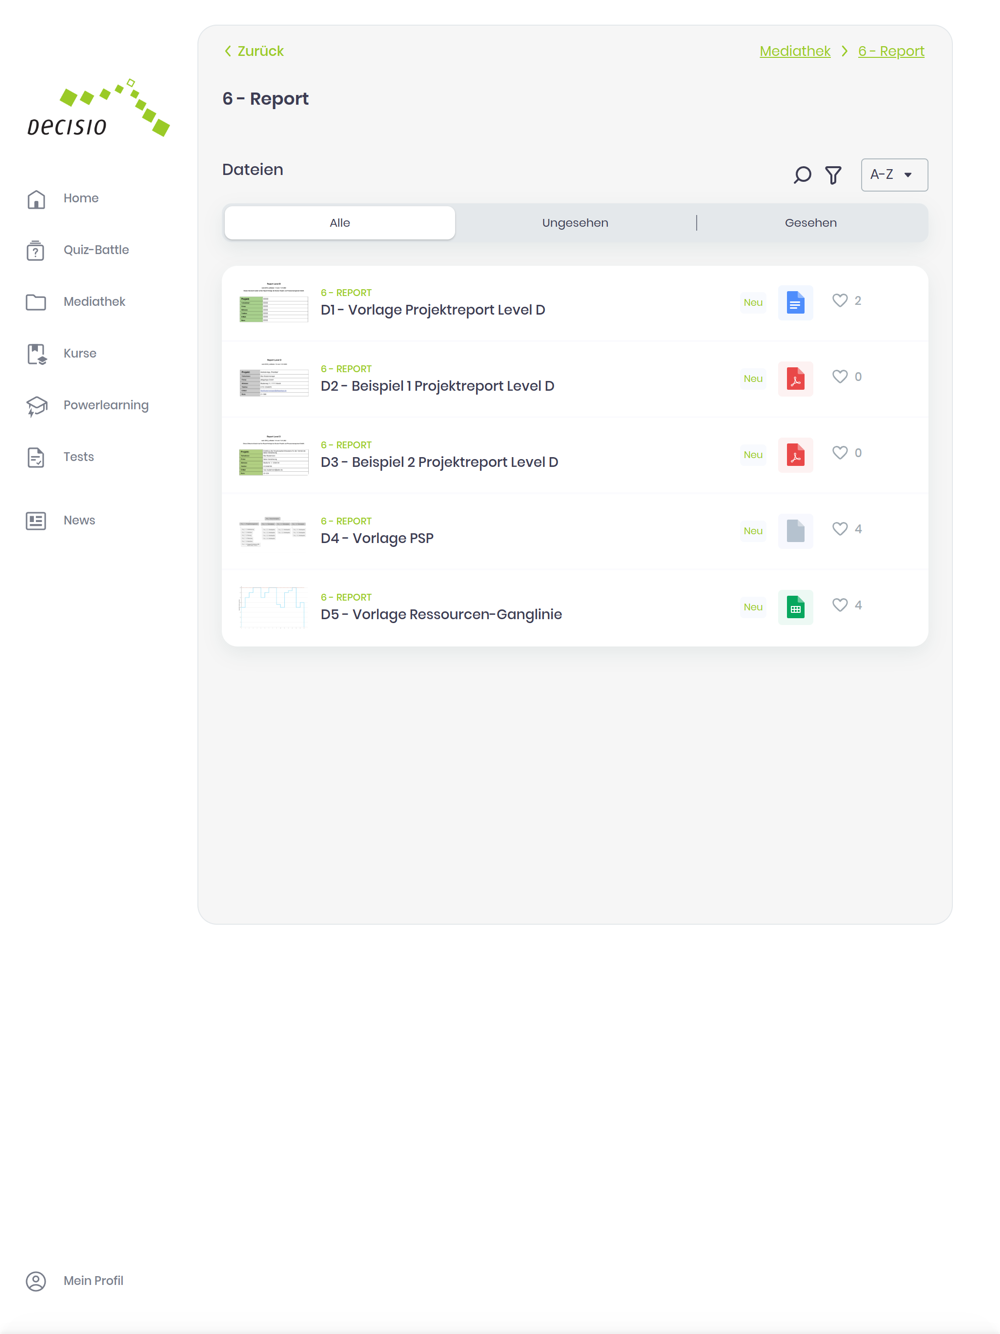Open file D5 - Vorlage Ressourcen-Ganglinie

point(441,614)
